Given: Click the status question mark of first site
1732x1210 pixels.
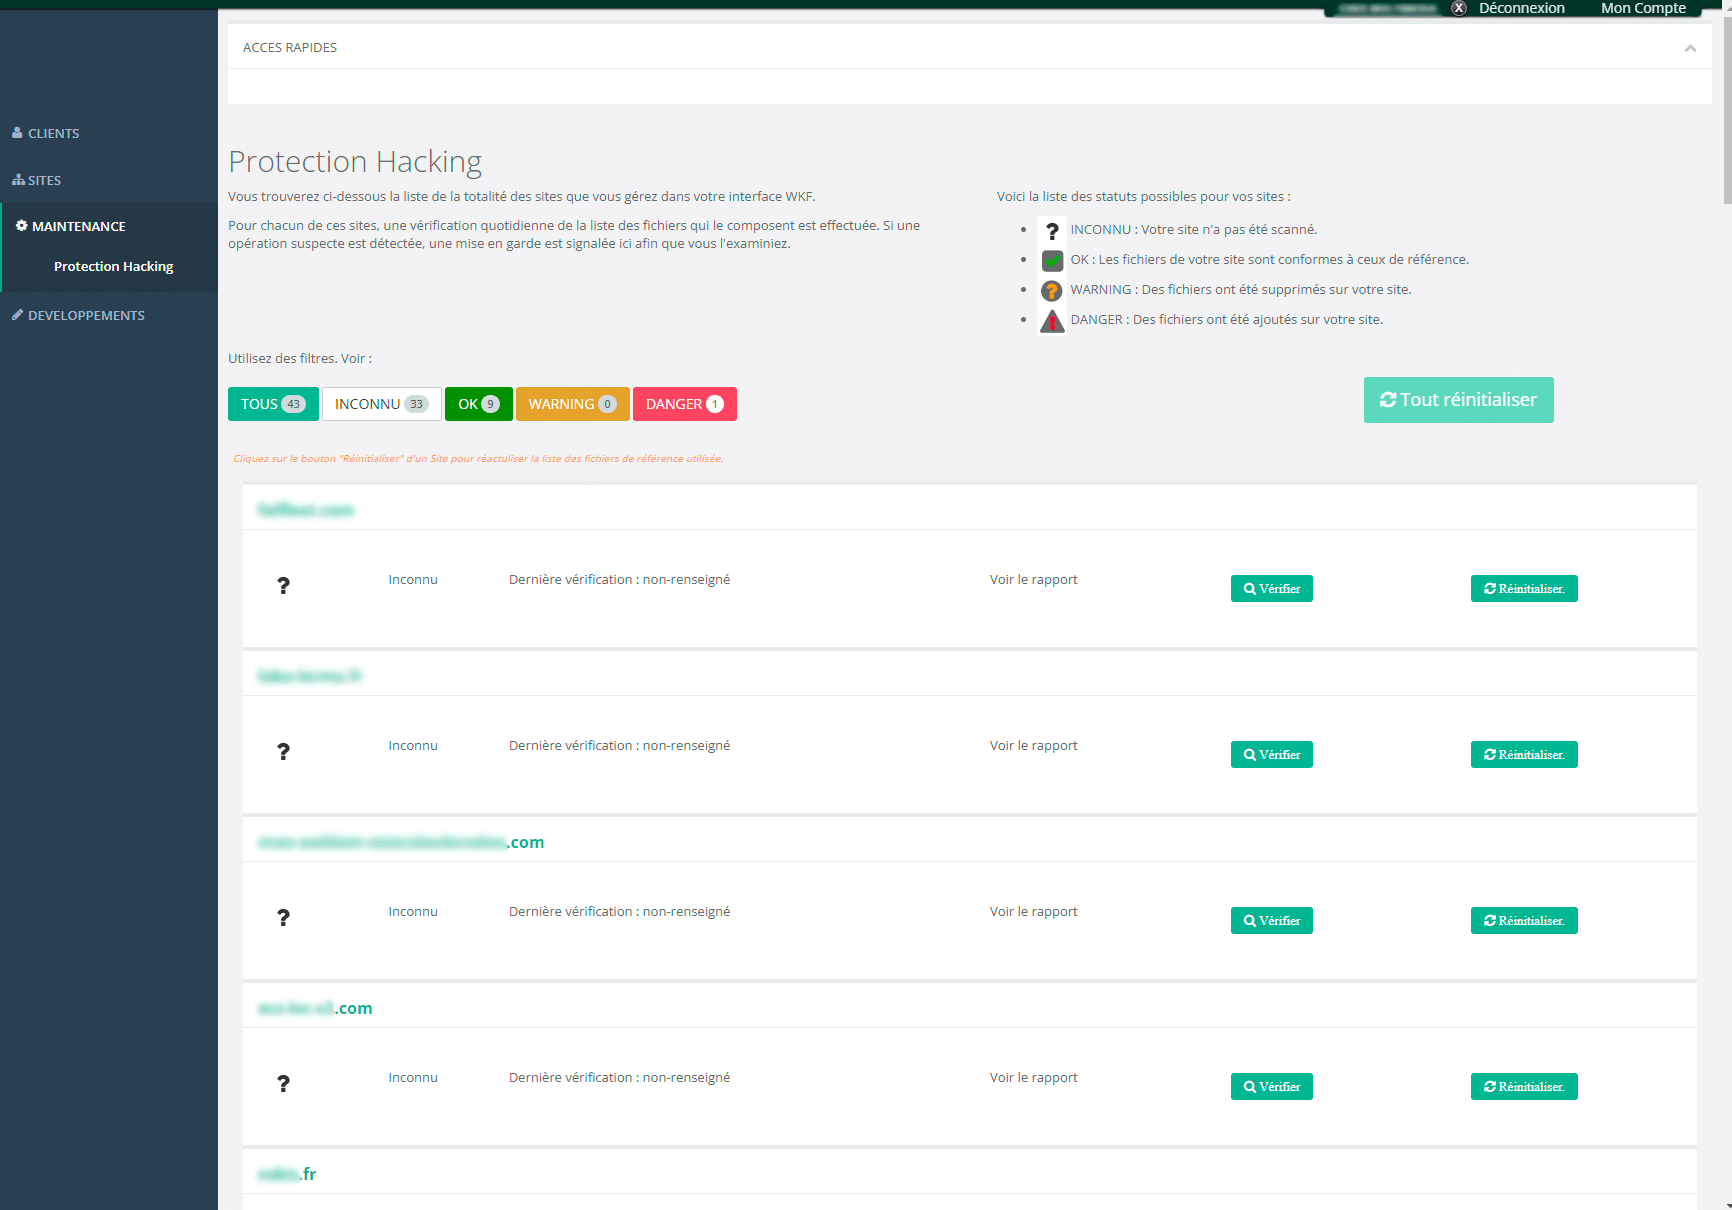Looking at the screenshot, I should click(x=283, y=586).
